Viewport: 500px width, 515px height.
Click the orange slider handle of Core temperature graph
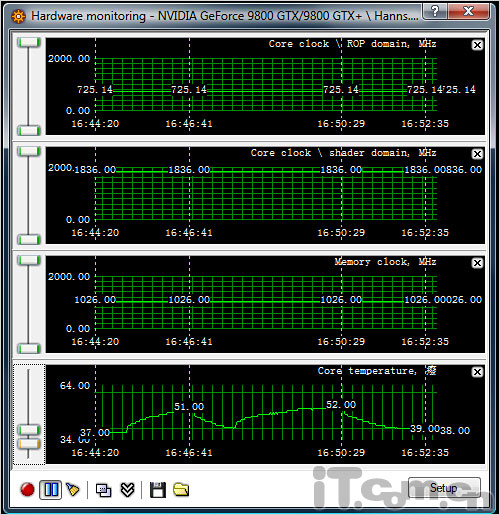(29, 444)
